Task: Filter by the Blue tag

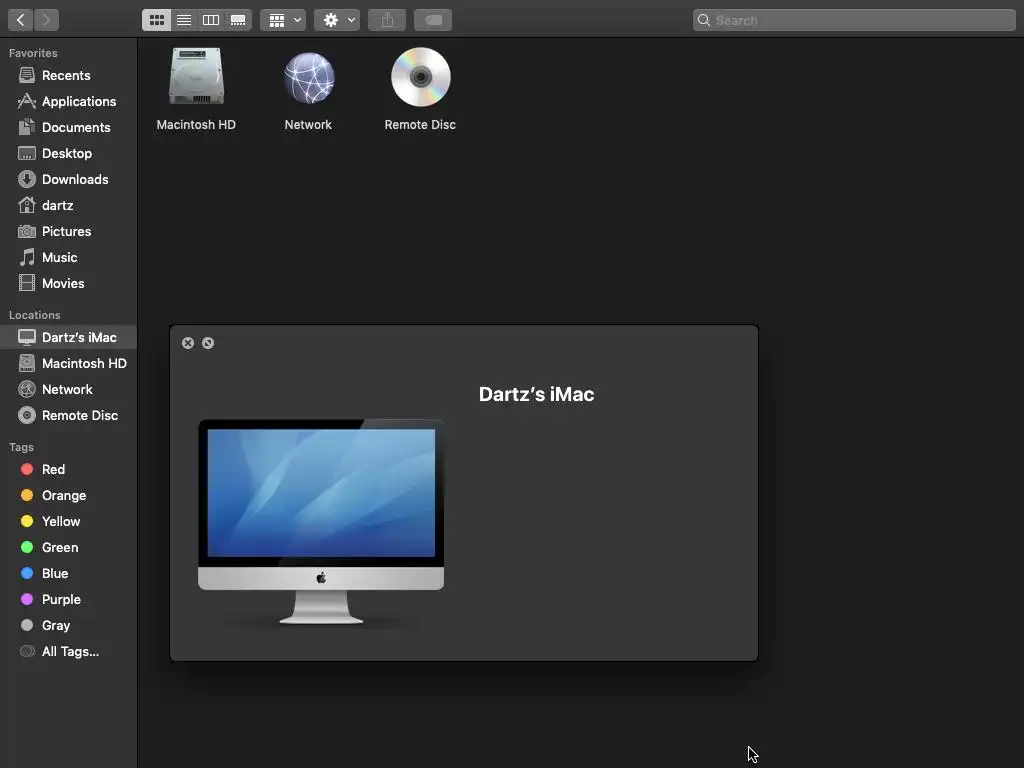Action: click(69, 573)
